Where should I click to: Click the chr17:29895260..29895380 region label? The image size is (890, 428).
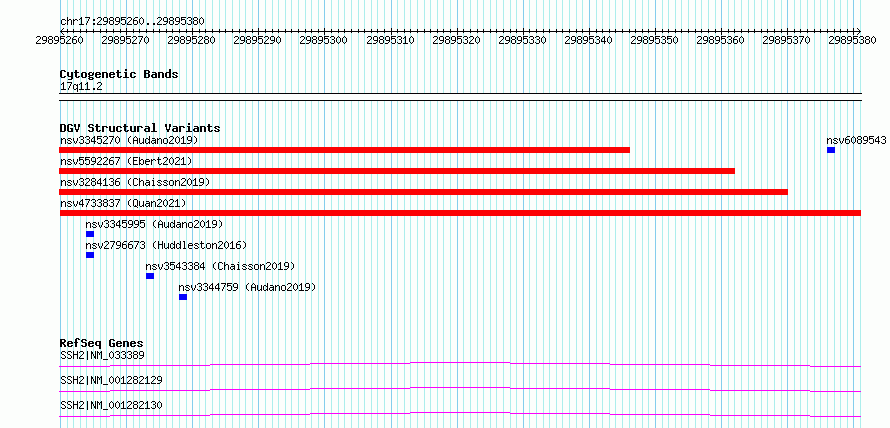point(132,22)
